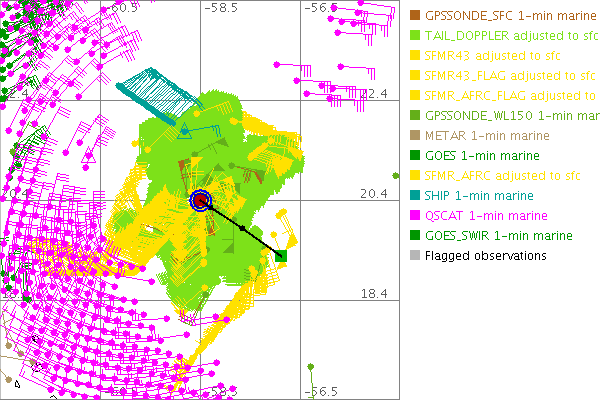600x400 pixels.
Task: Click the black midpoint dot on track line
Action: 242,229
